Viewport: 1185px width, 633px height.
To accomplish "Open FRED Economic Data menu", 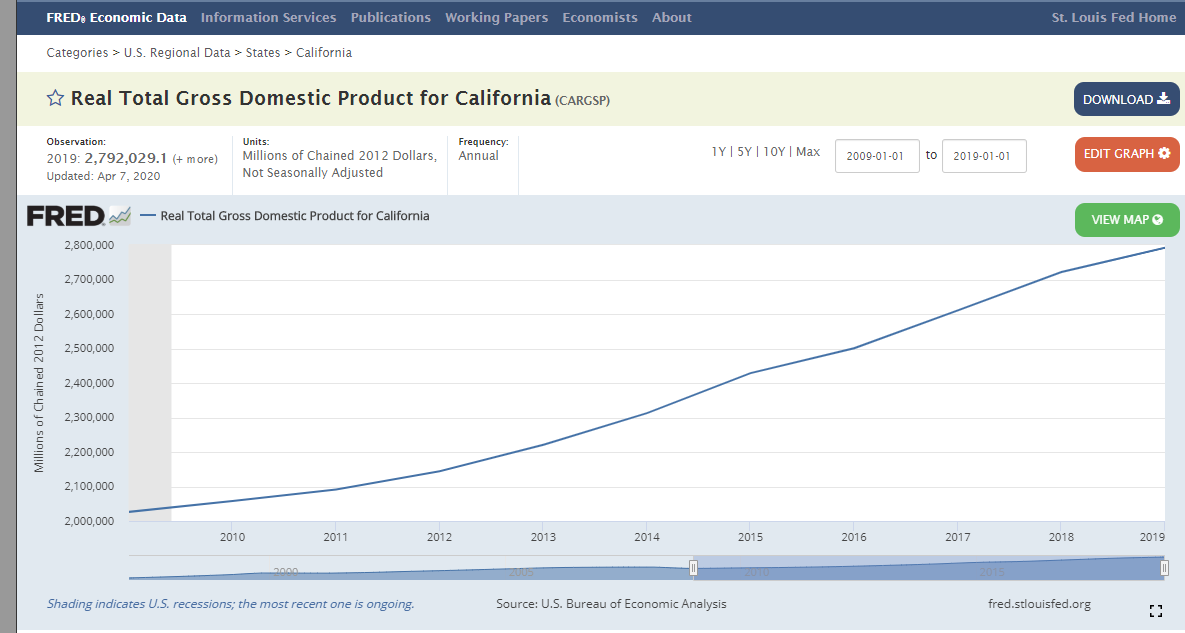I will 116,17.
